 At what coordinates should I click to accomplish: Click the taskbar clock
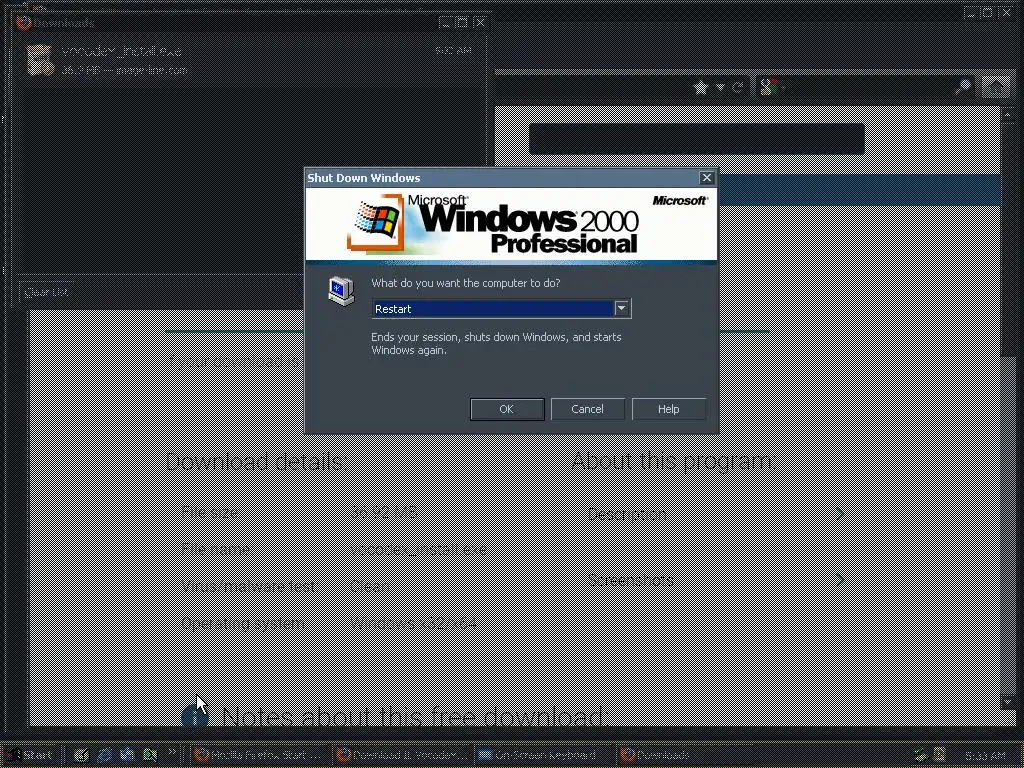coord(985,756)
